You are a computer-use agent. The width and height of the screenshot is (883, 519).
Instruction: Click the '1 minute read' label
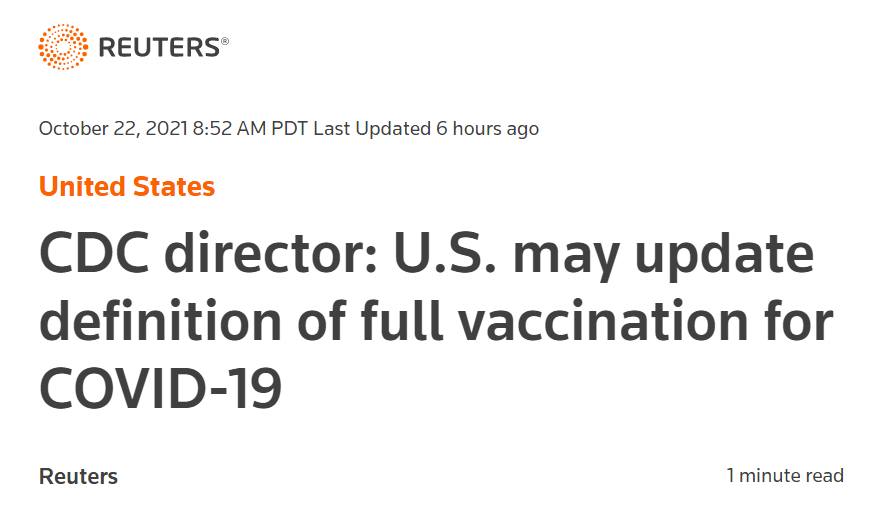pyautogui.click(x=785, y=475)
